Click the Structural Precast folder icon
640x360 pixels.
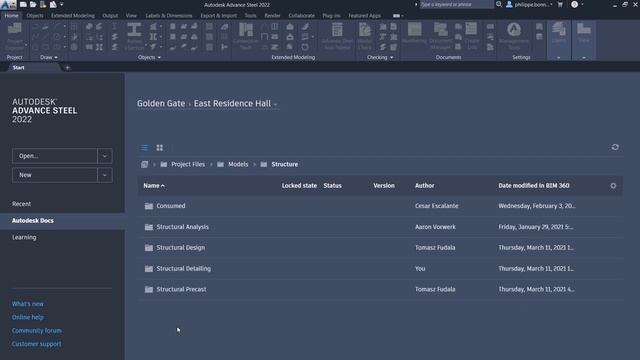tap(149, 289)
